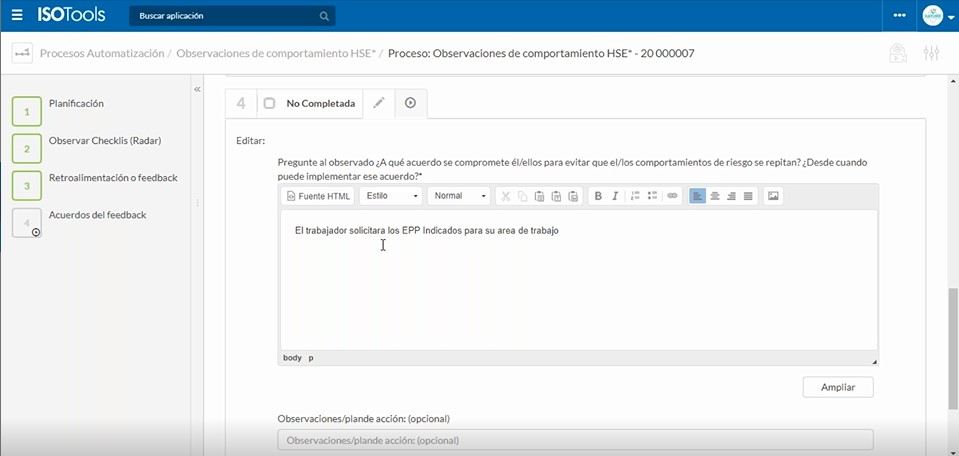Center align the text
The width and height of the screenshot is (959, 456).
pos(715,196)
